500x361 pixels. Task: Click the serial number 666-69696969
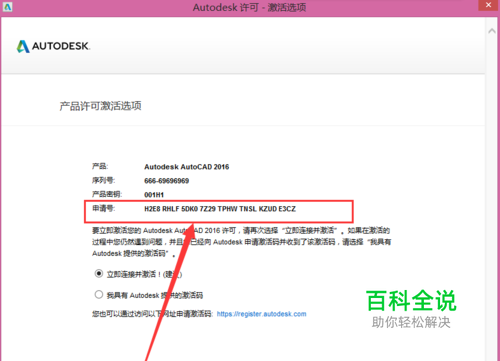click(x=166, y=181)
